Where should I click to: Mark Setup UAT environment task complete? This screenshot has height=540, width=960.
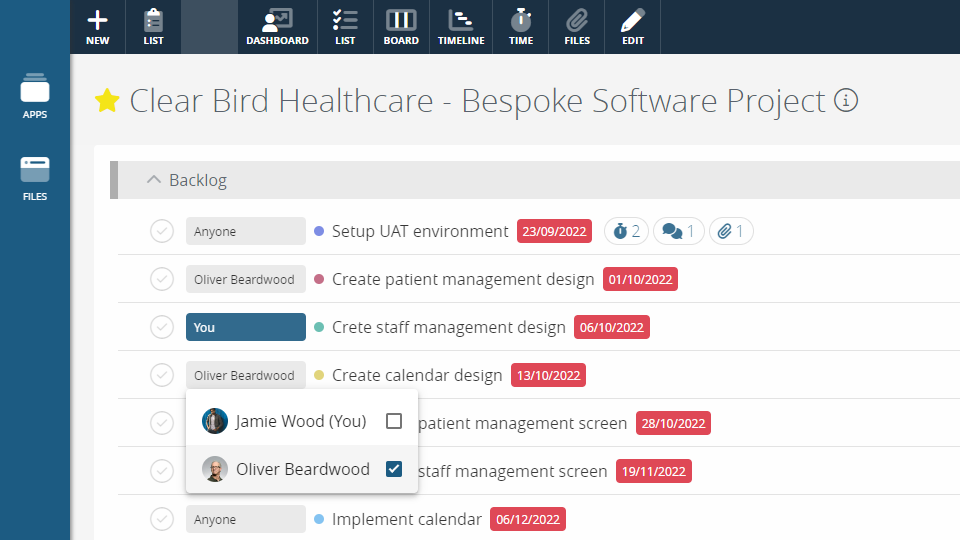[162, 231]
